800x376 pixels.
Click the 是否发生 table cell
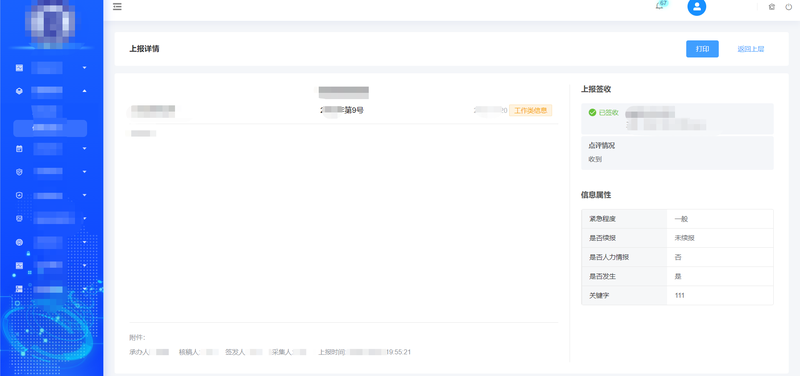click(x=624, y=276)
